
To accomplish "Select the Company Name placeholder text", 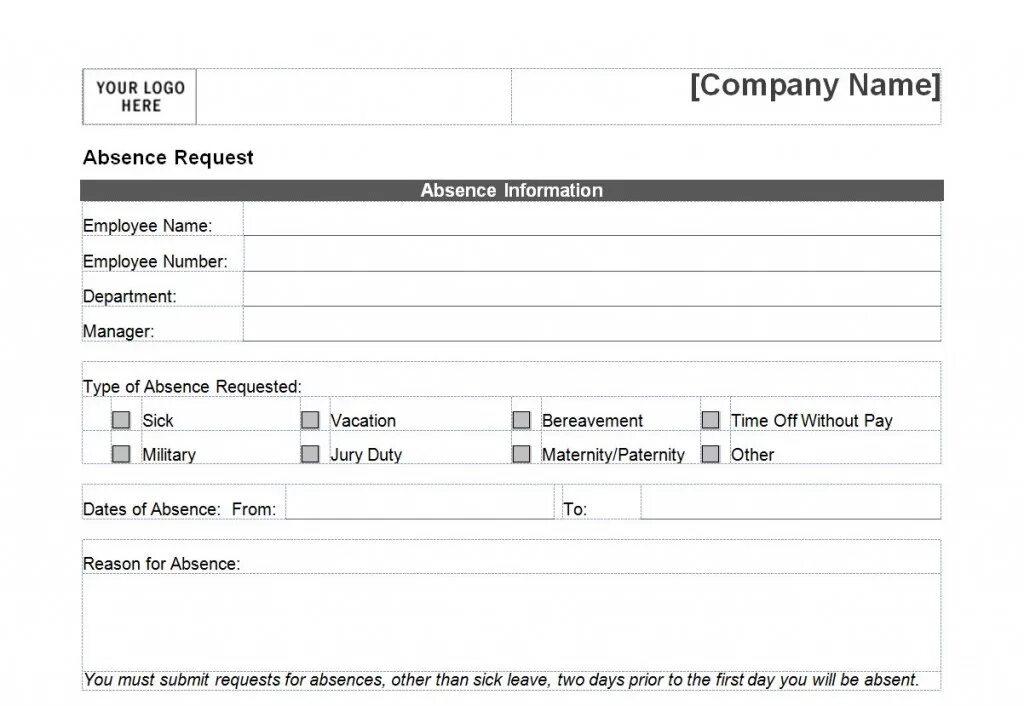I will click(815, 86).
